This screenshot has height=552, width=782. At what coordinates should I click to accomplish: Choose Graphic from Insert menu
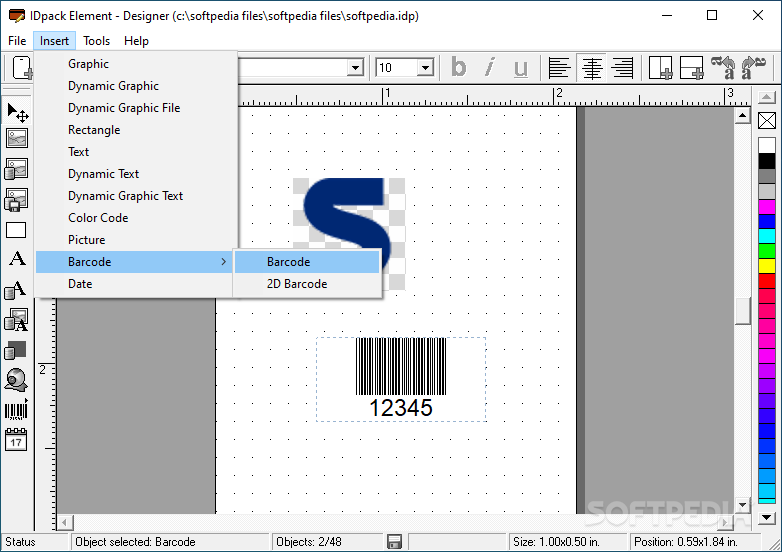tap(134, 64)
